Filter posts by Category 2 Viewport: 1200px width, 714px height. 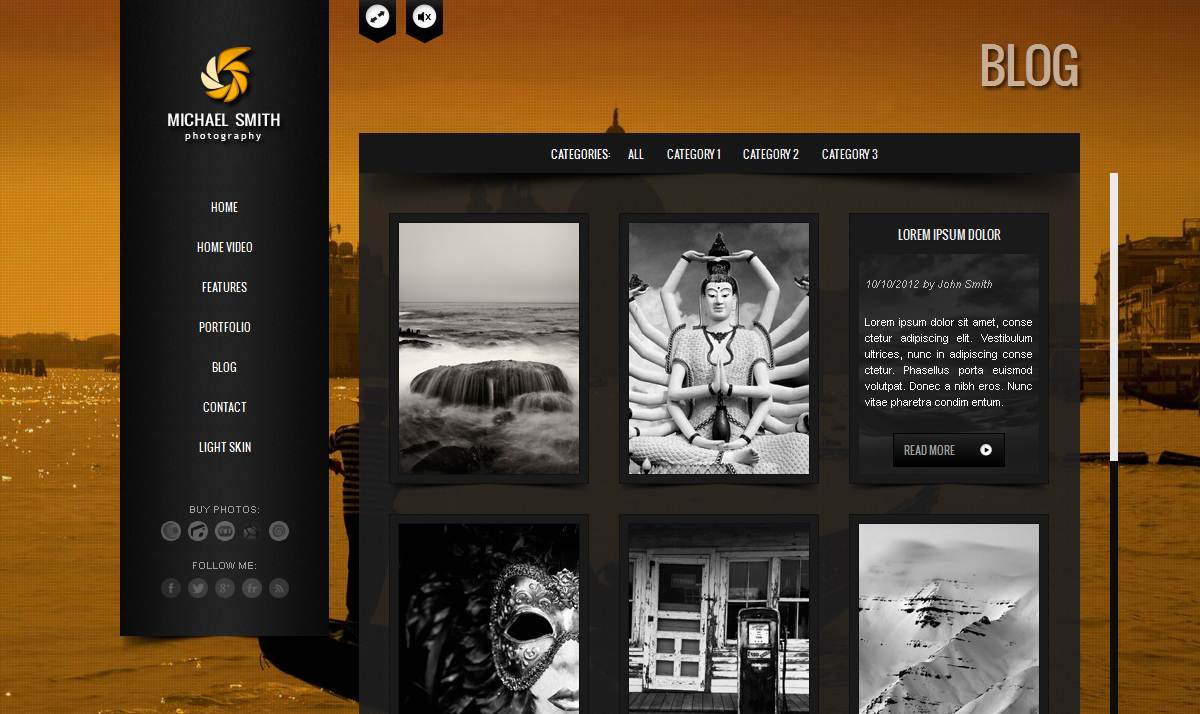pos(771,154)
